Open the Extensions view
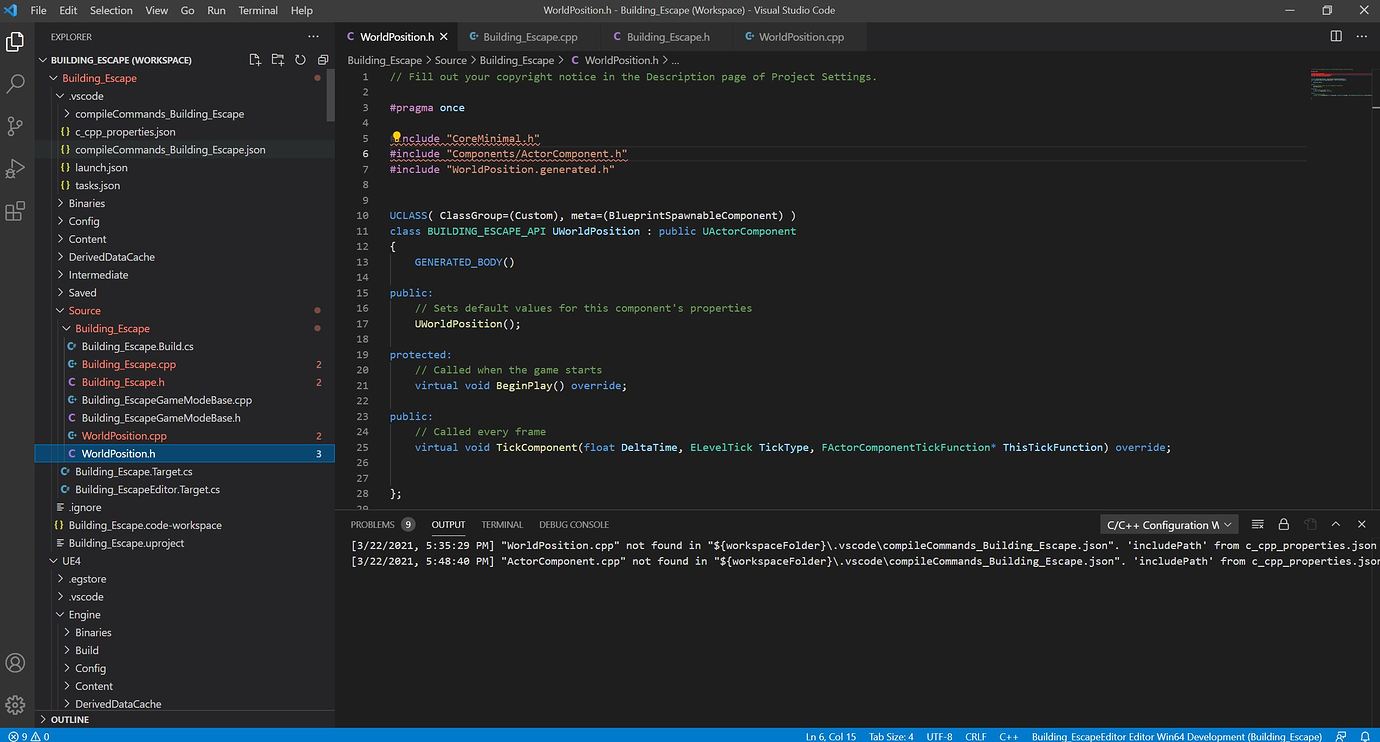Image resolution: width=1380 pixels, height=742 pixels. pyautogui.click(x=16, y=211)
